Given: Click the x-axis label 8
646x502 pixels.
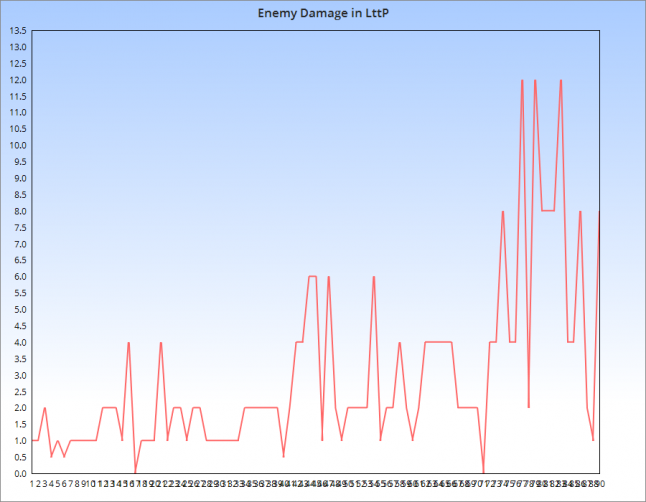Looking at the screenshot, I should coord(77,484).
